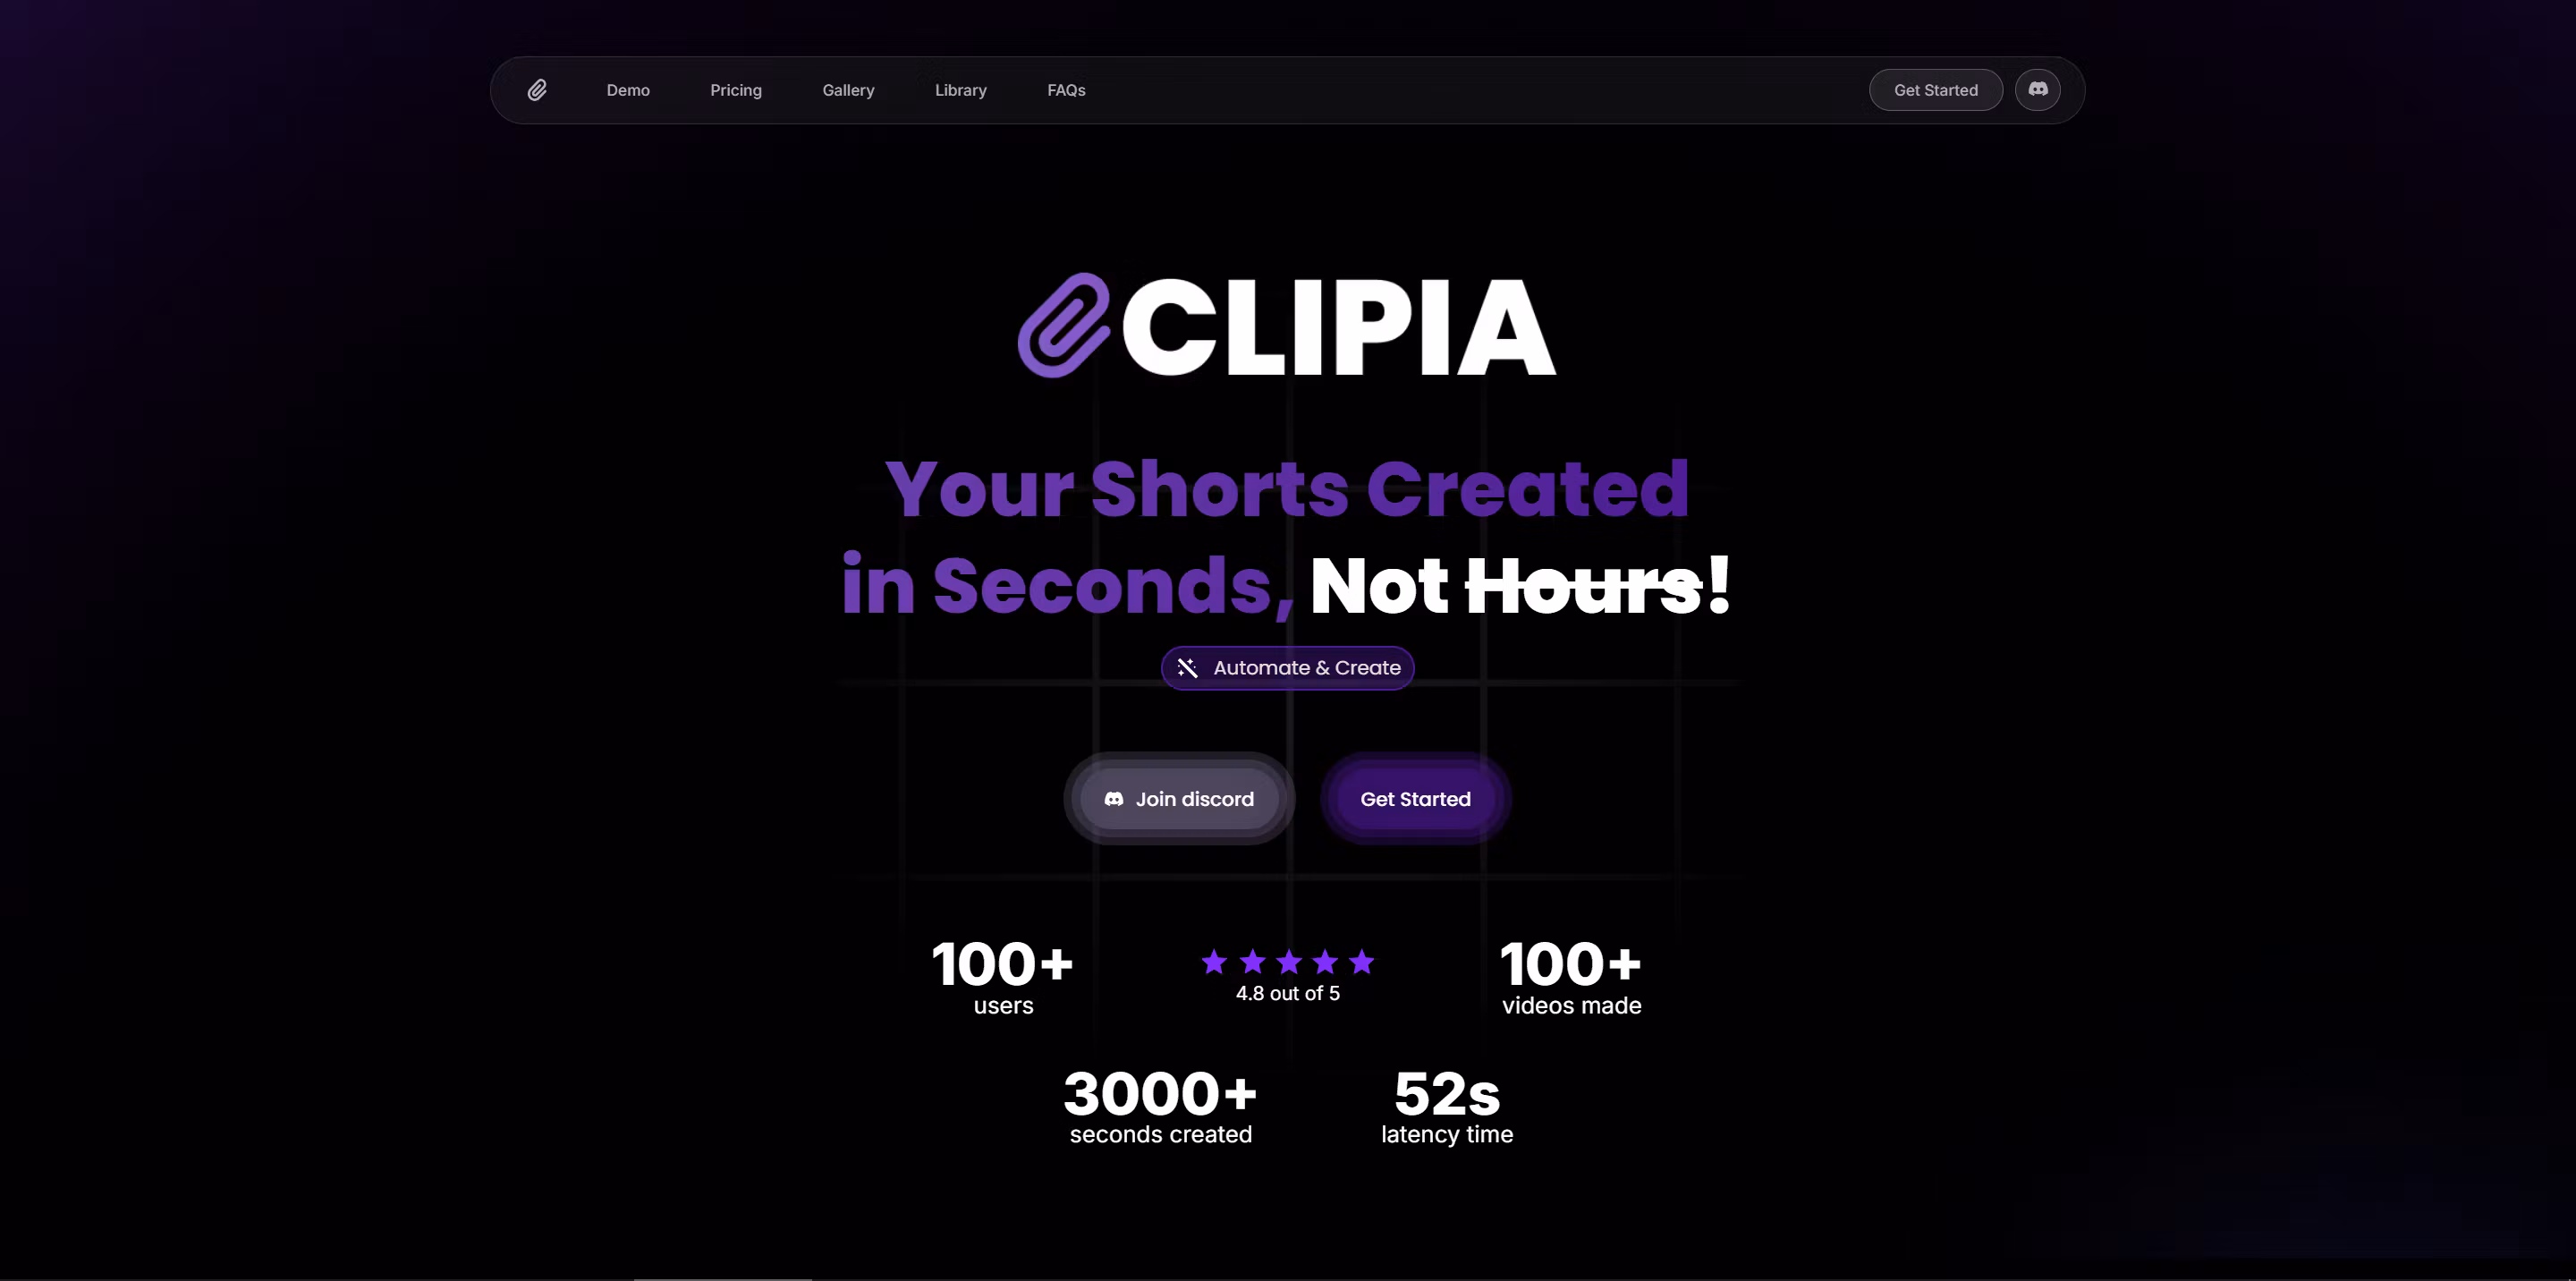Click Get Started in the navbar
Screen dimensions: 2576x1281
[1935, 90]
